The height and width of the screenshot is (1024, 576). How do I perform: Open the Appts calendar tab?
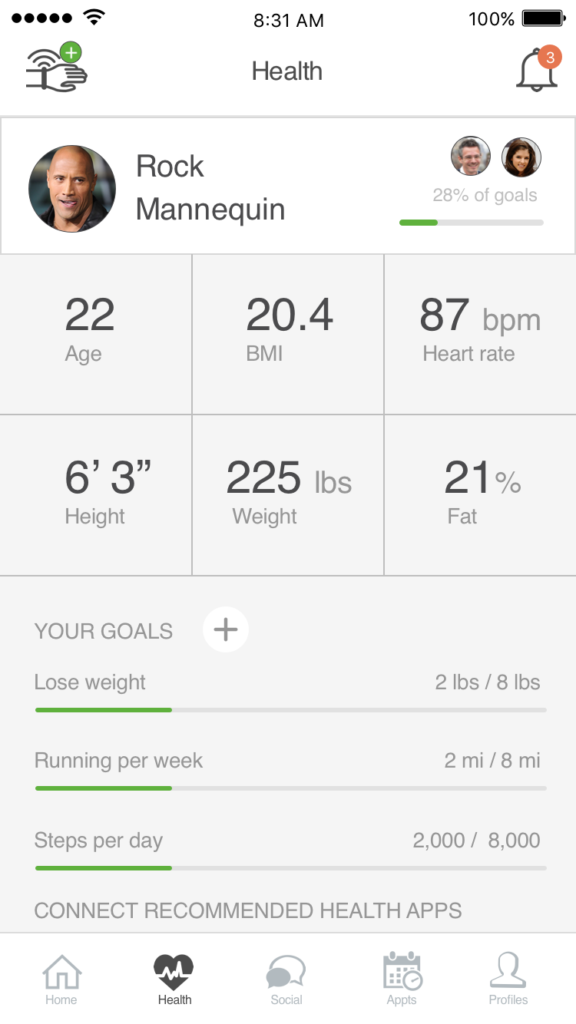click(402, 978)
